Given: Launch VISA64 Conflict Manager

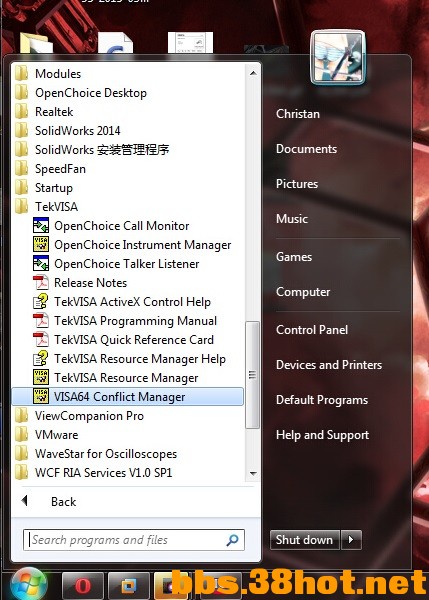Looking at the screenshot, I should click(x=128, y=397).
